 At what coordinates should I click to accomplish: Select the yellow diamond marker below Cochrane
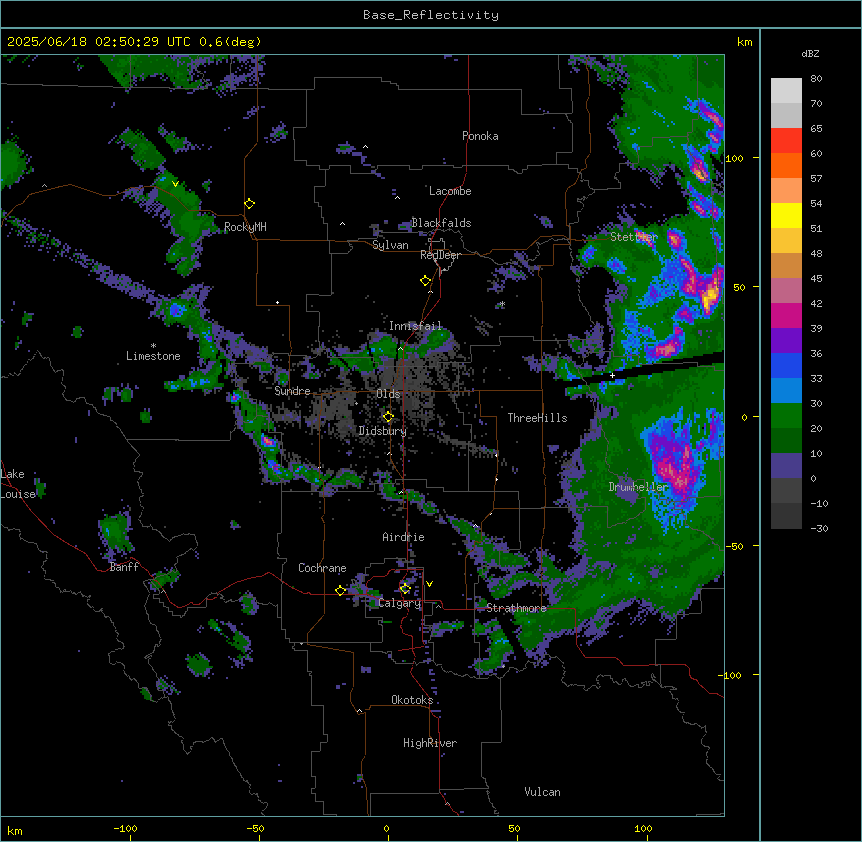340,590
